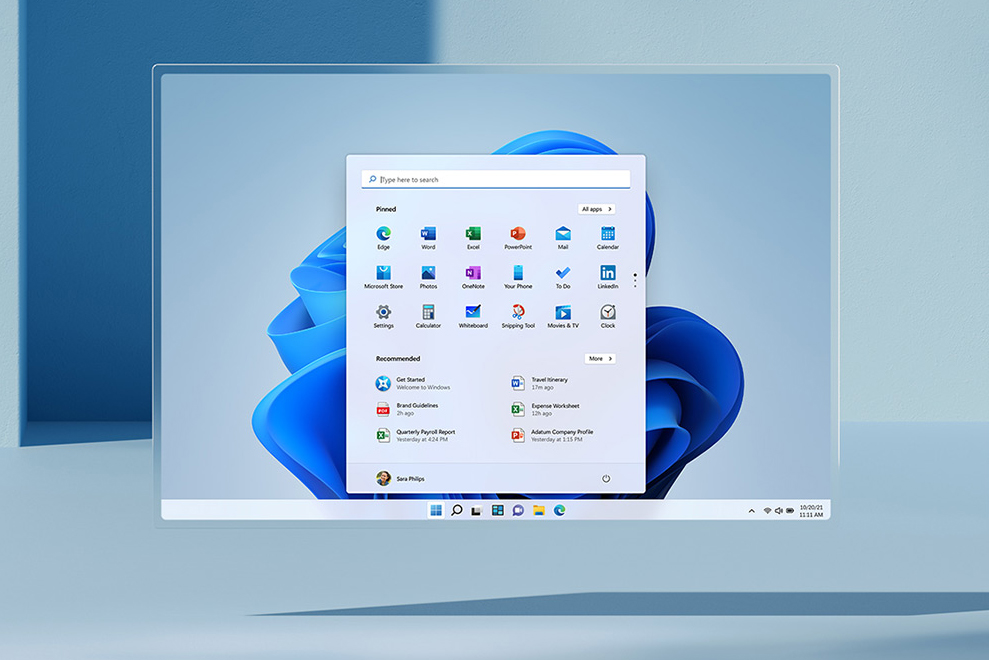990x660 pixels.
Task: Open Sara Philips user account menu
Action: tap(400, 479)
